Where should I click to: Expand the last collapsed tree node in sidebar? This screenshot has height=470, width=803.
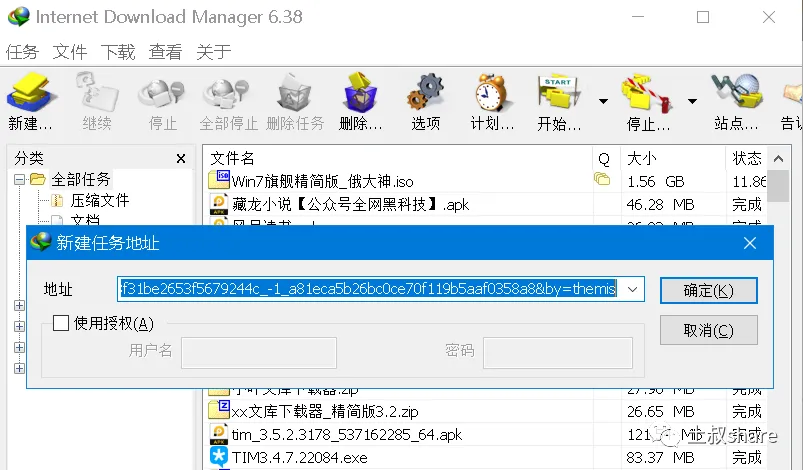click(x=19, y=368)
